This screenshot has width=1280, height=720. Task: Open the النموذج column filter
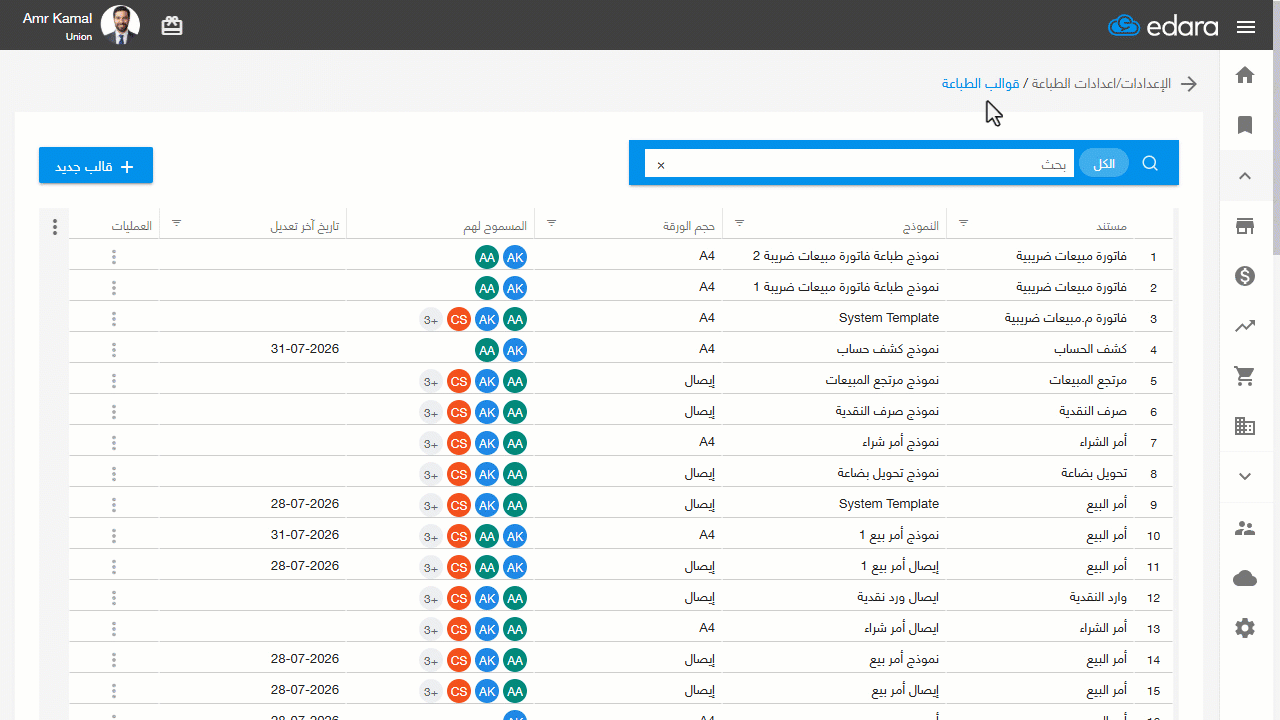click(x=740, y=223)
